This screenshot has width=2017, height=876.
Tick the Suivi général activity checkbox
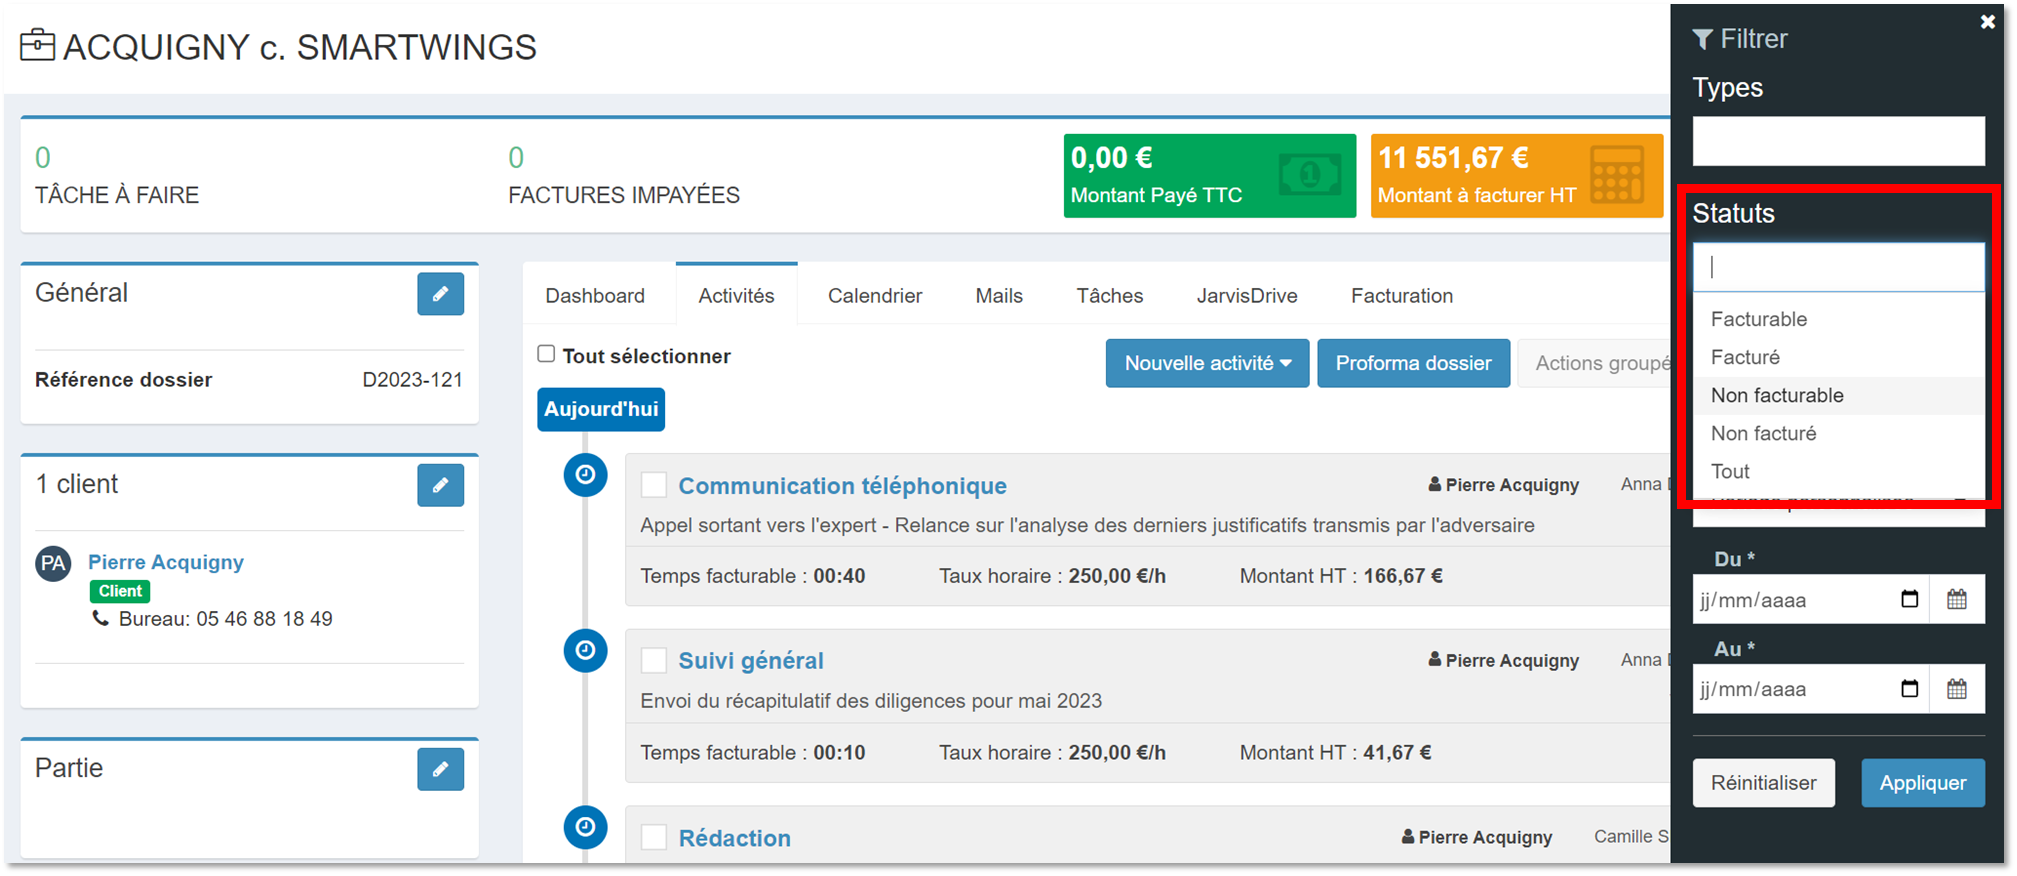654,660
